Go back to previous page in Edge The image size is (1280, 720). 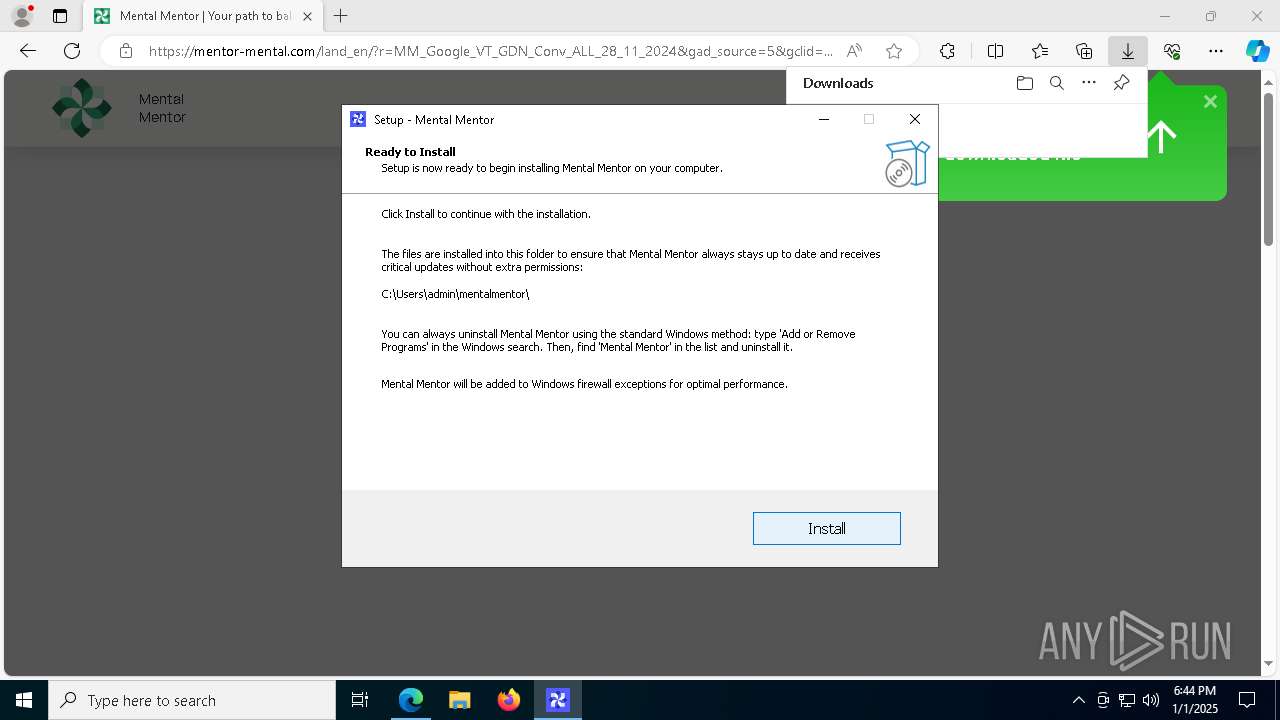click(28, 51)
